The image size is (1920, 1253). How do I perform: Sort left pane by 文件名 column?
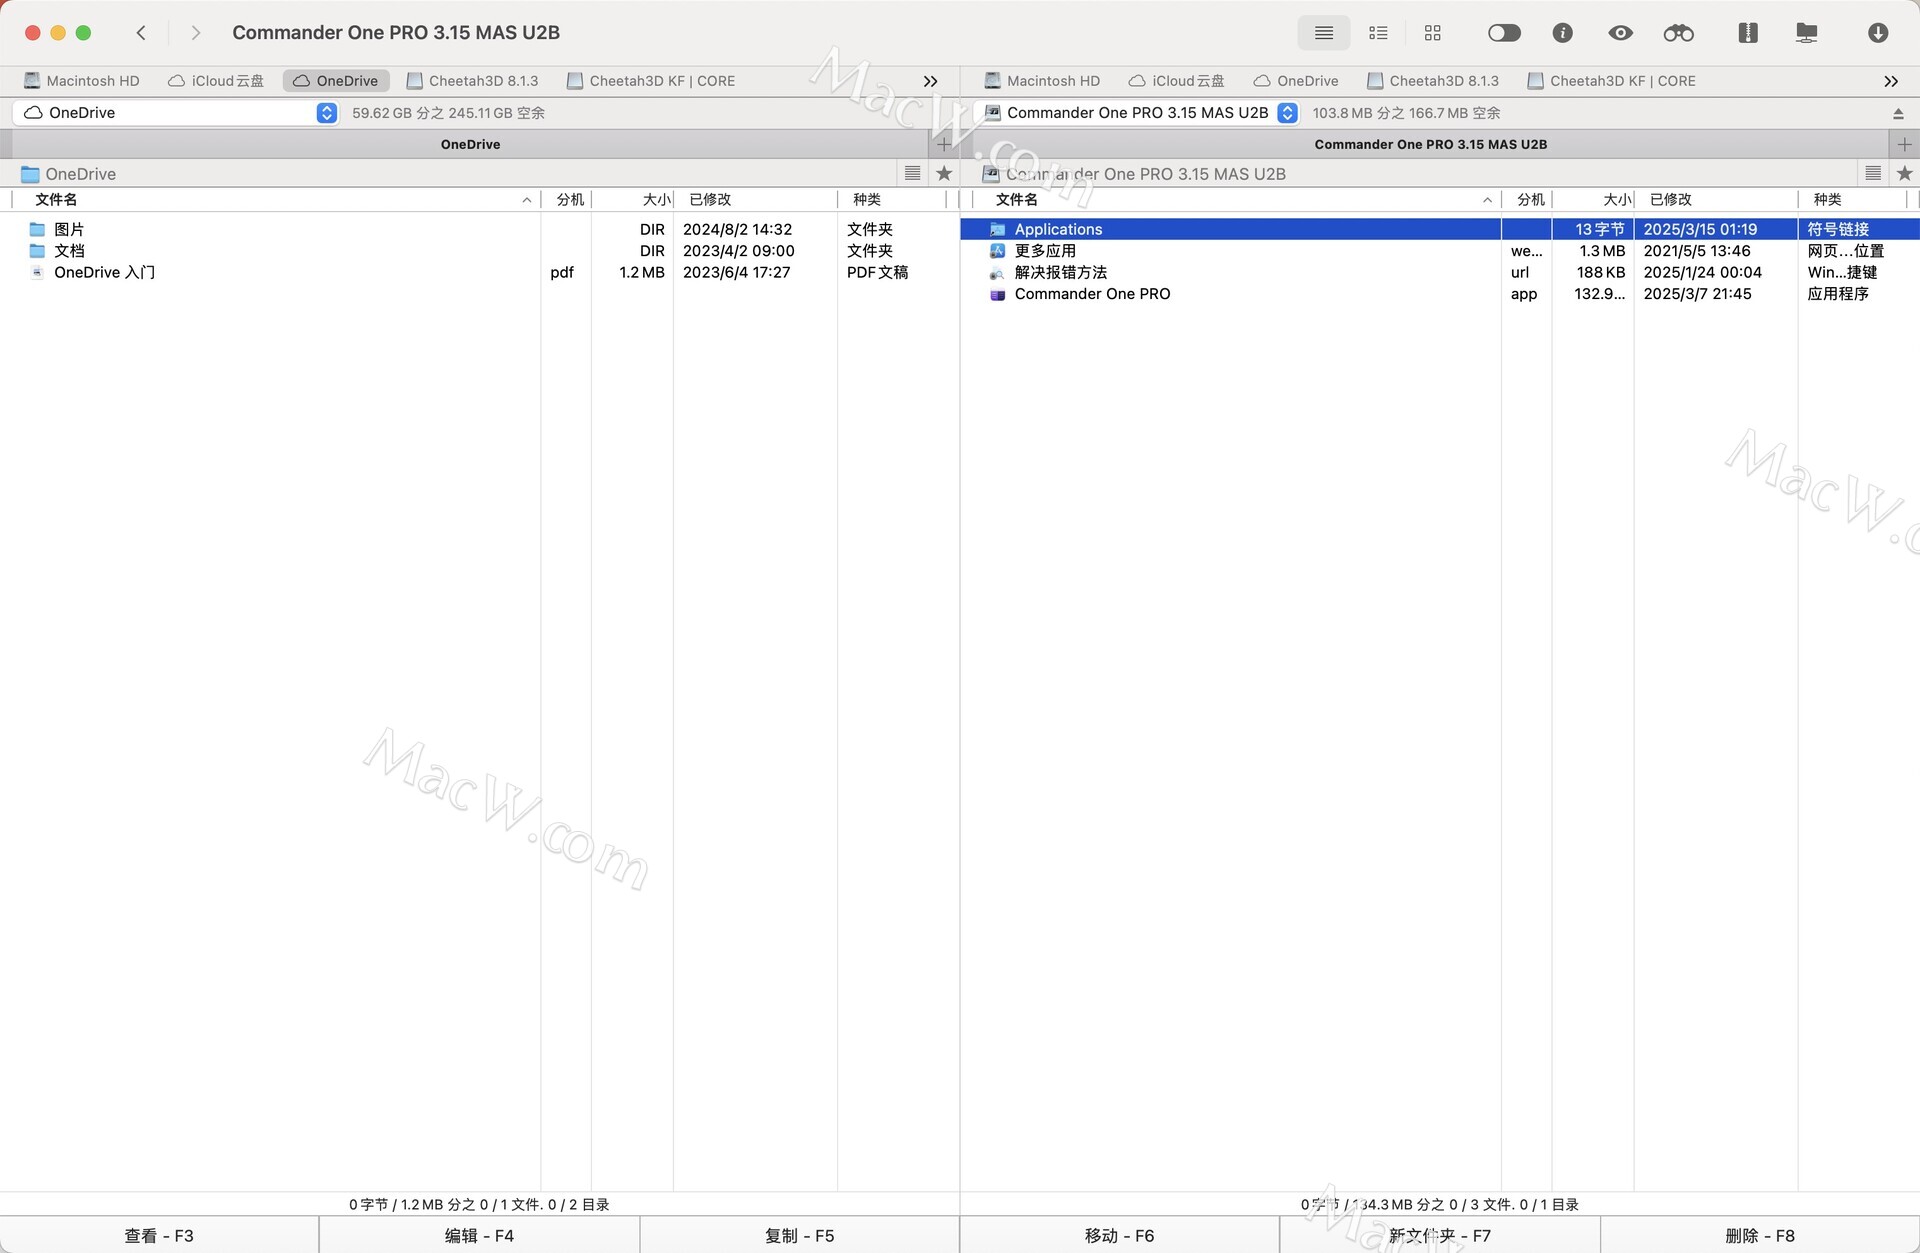(276, 200)
